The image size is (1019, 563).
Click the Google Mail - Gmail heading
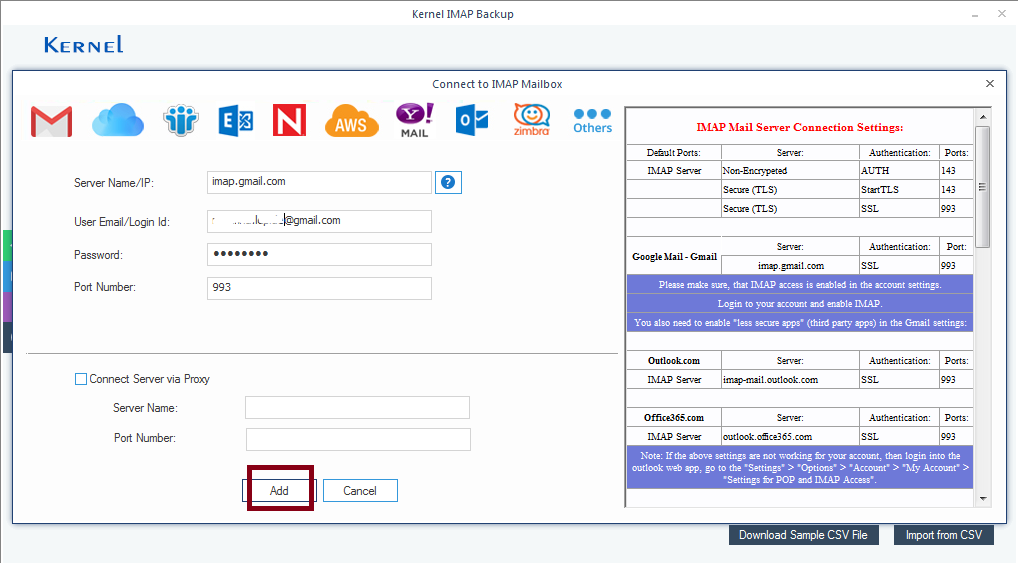point(674,256)
